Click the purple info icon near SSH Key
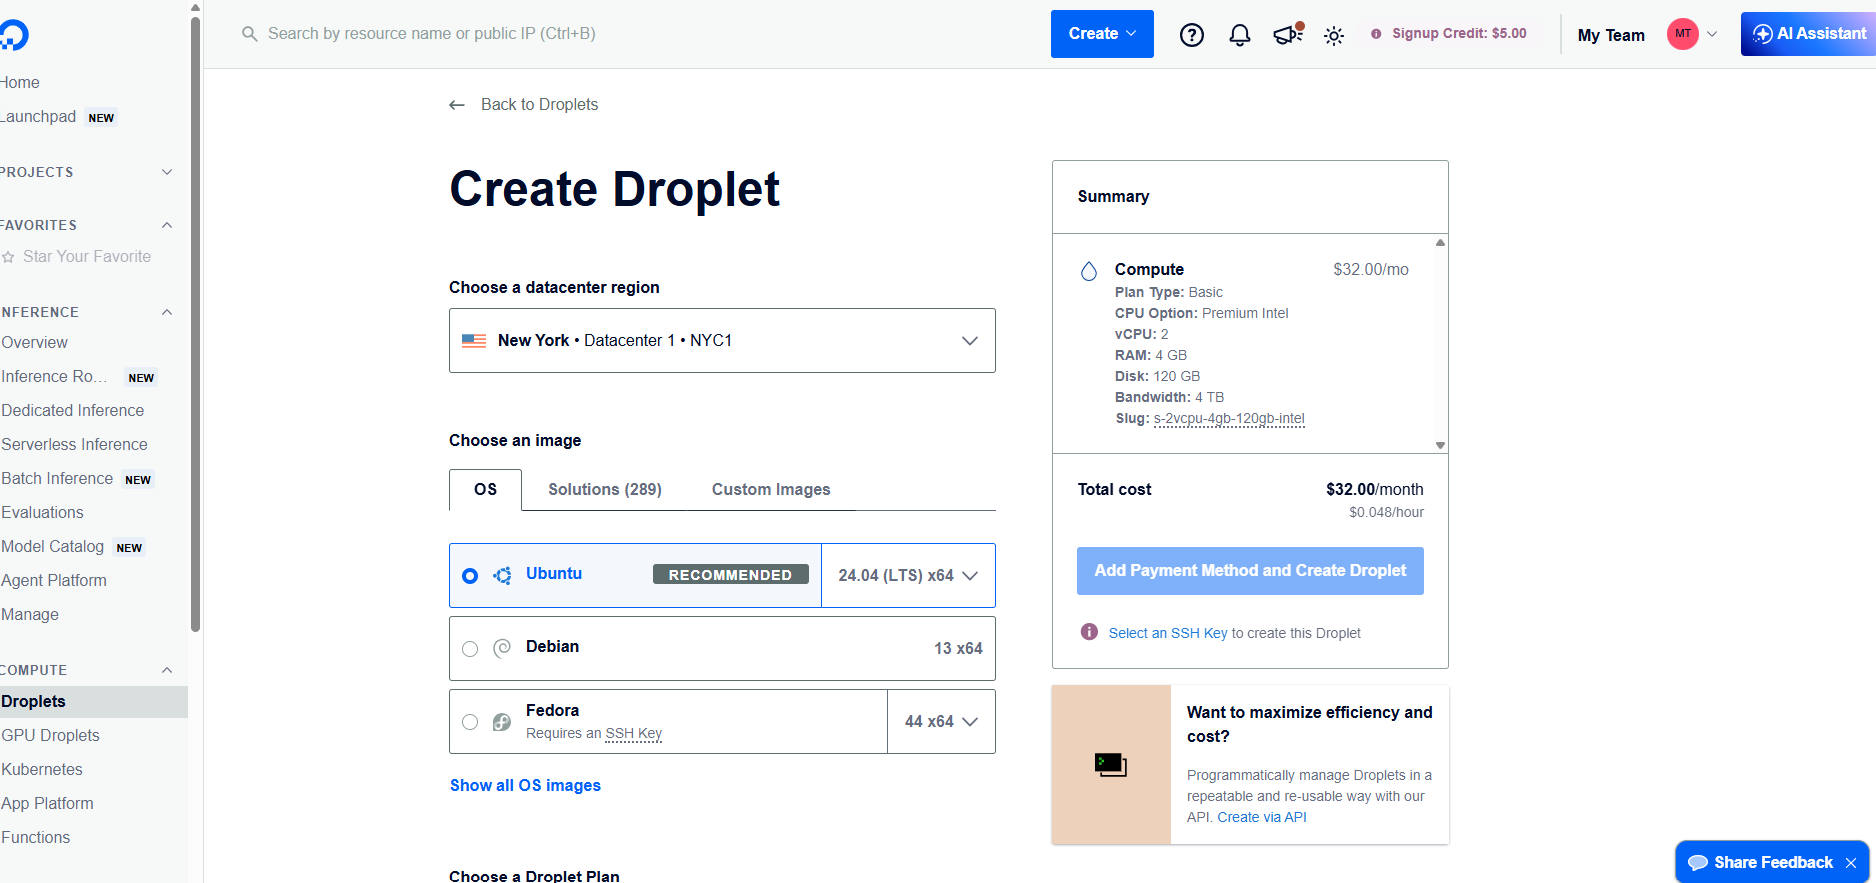Viewport: 1876px width, 883px height. (1089, 632)
